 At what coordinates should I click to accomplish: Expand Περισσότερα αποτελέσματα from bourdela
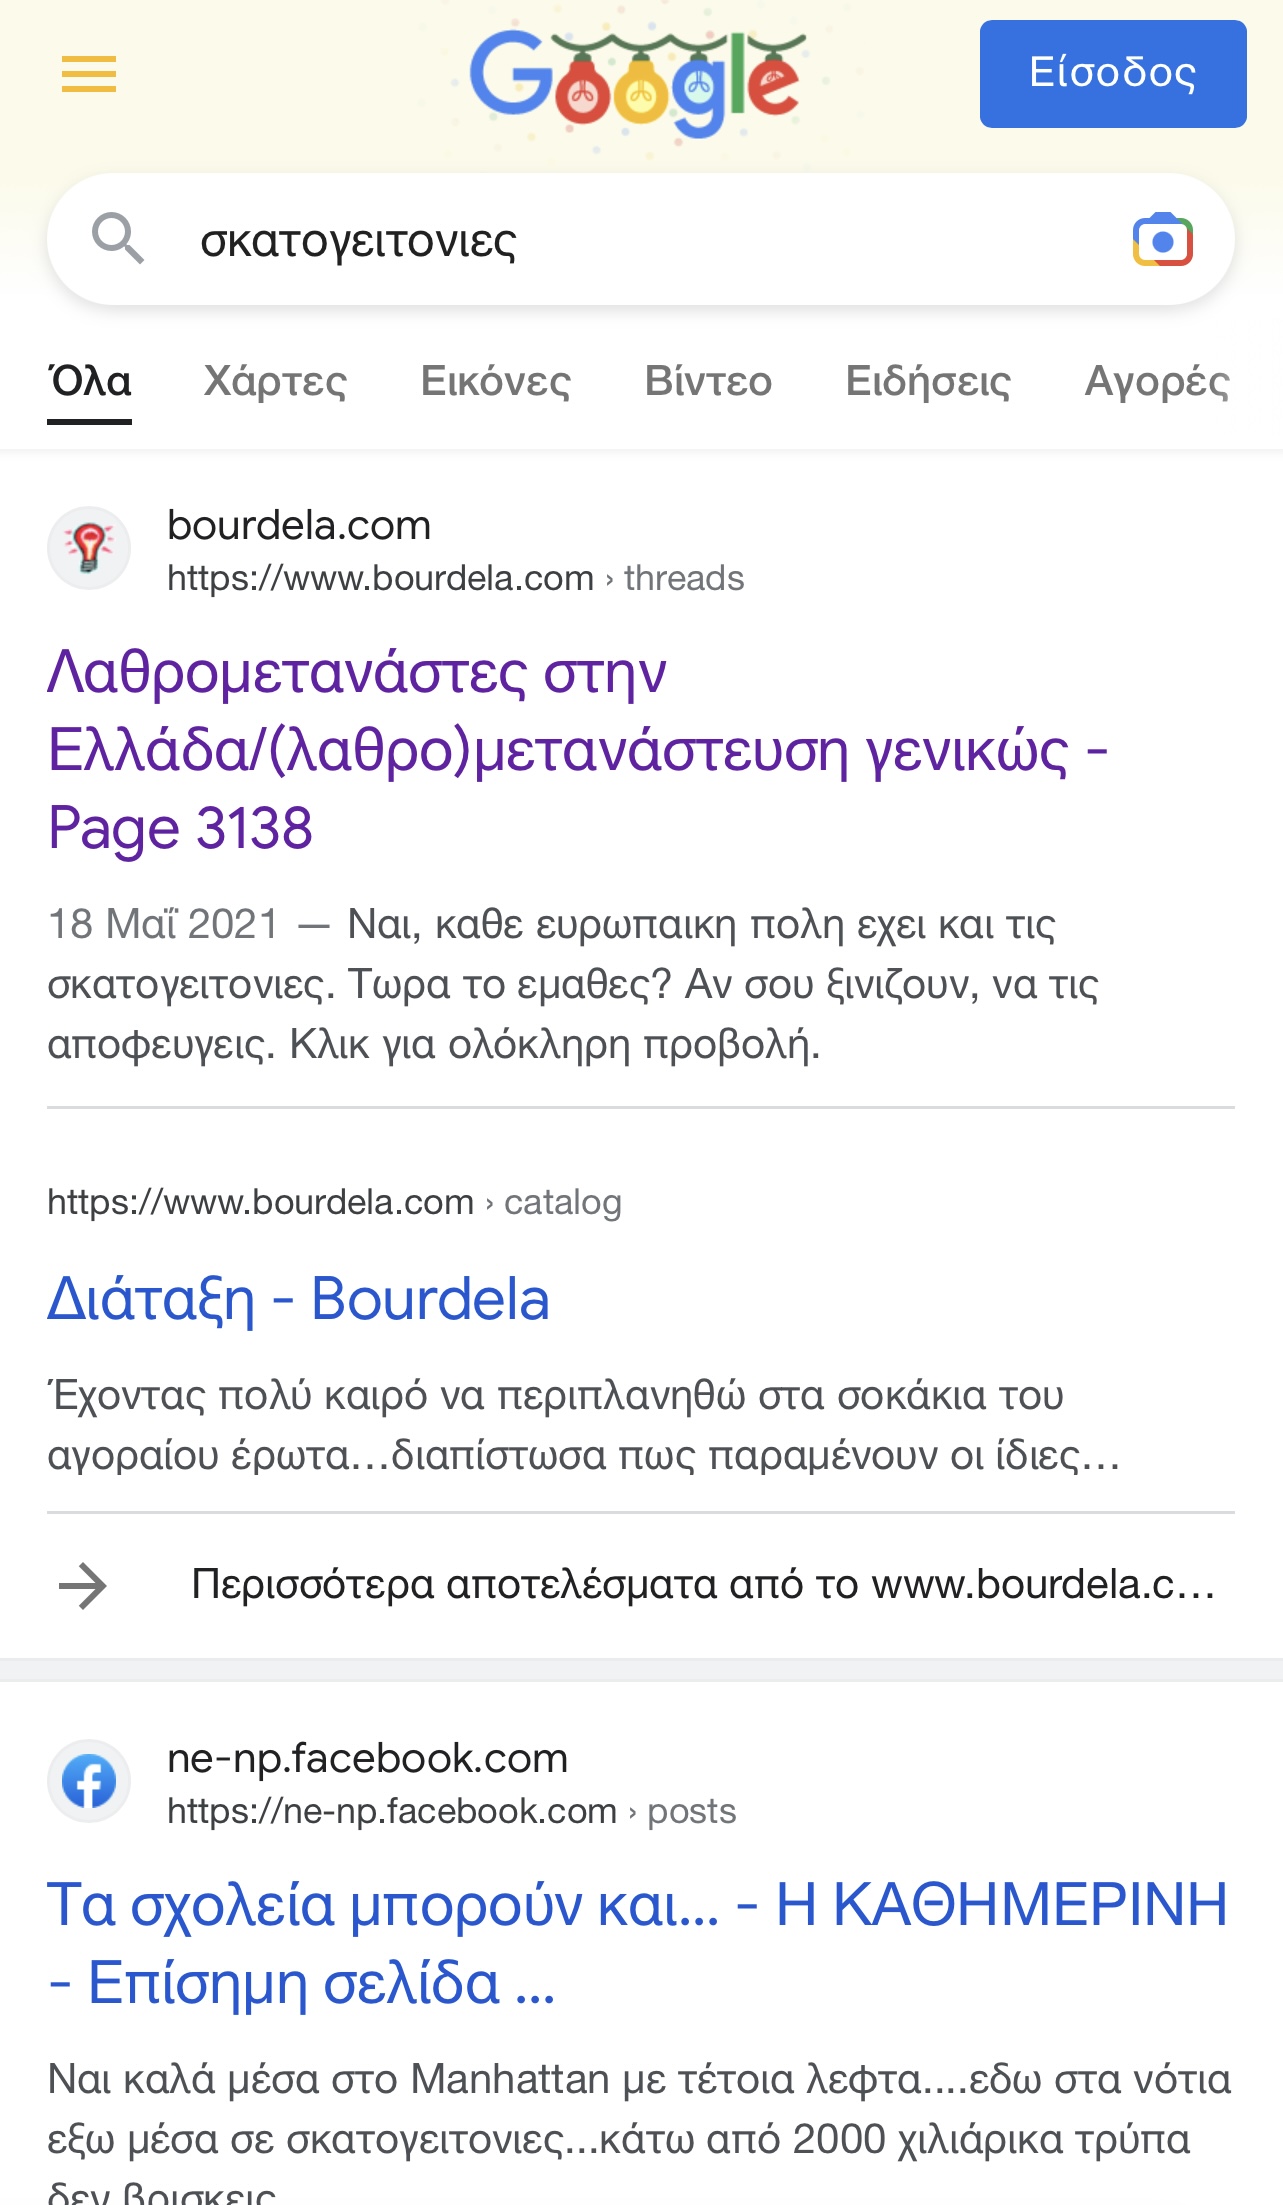click(702, 1585)
